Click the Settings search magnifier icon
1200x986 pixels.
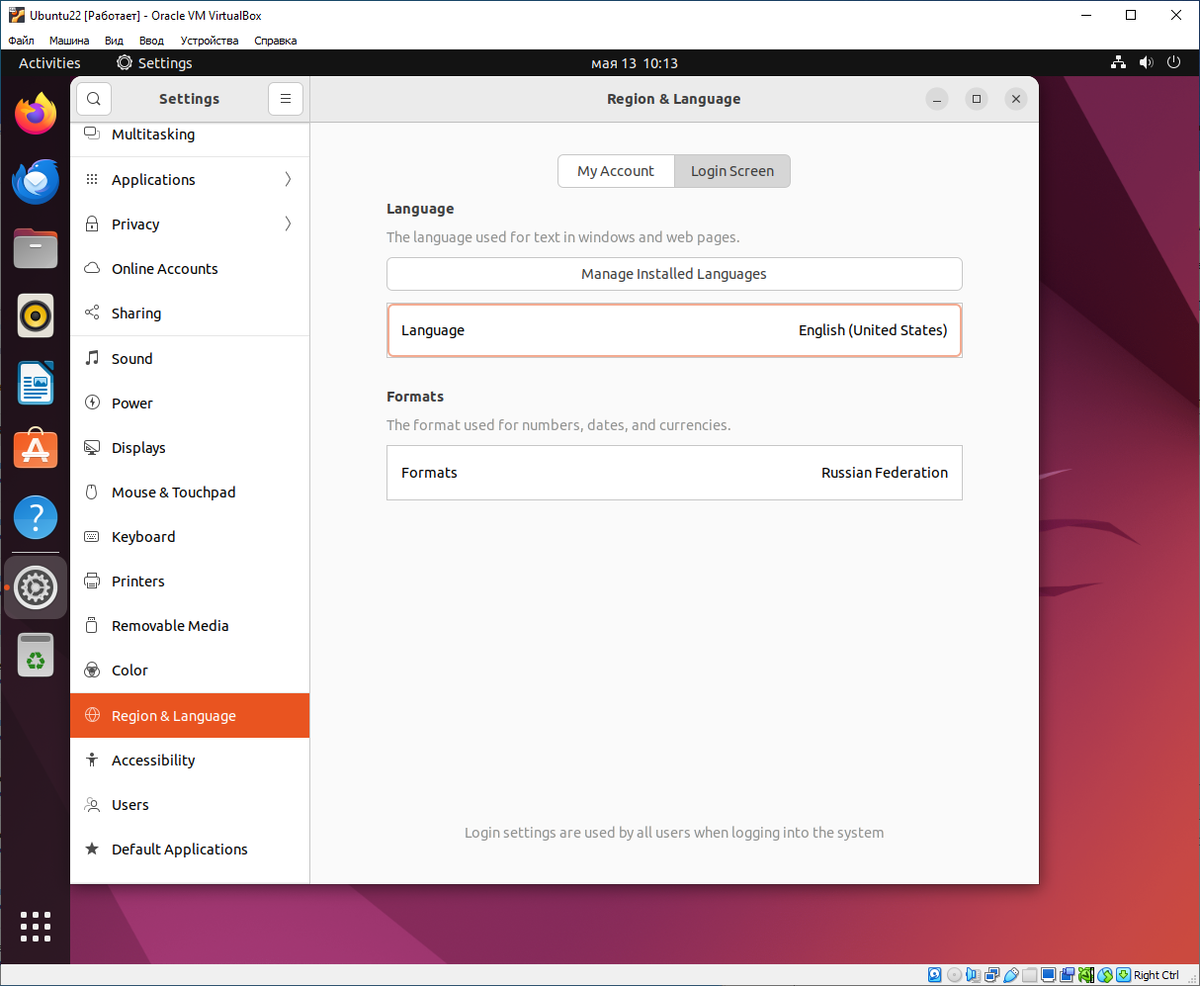(x=94, y=99)
